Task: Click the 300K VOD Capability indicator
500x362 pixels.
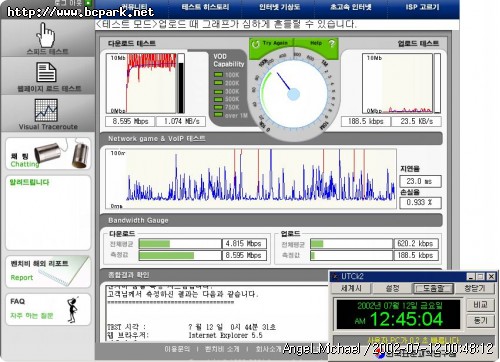Action: point(218,91)
